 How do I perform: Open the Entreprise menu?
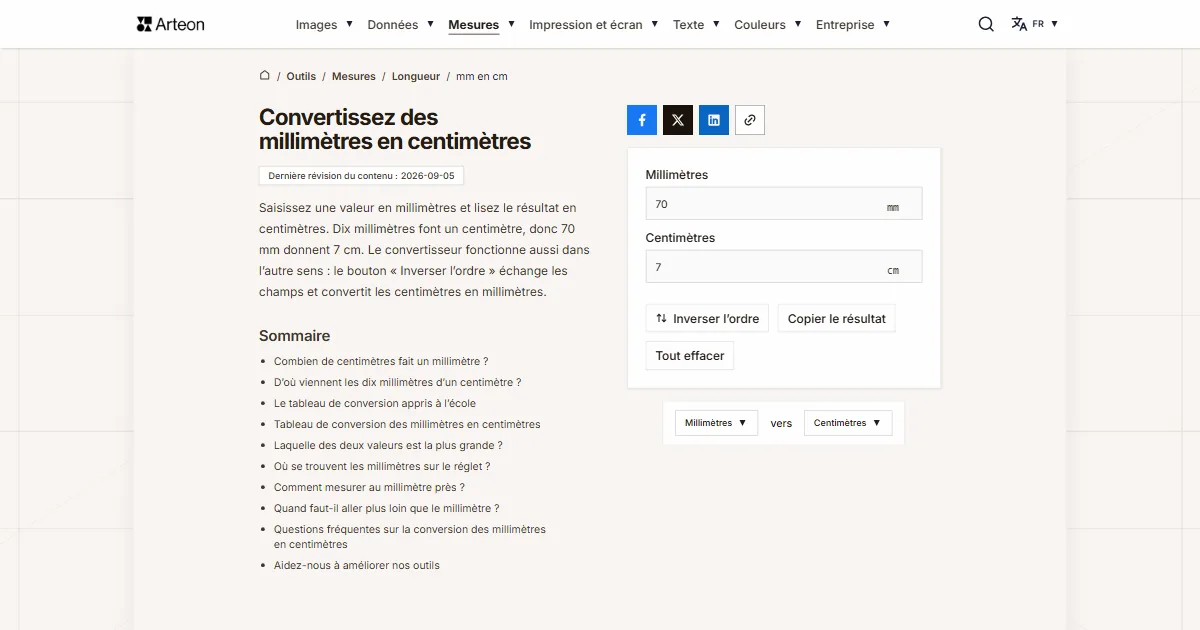coord(853,24)
